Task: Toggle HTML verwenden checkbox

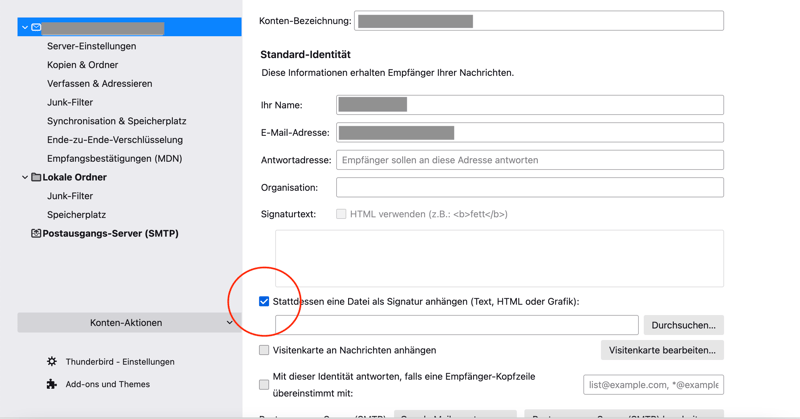Action: (x=341, y=214)
